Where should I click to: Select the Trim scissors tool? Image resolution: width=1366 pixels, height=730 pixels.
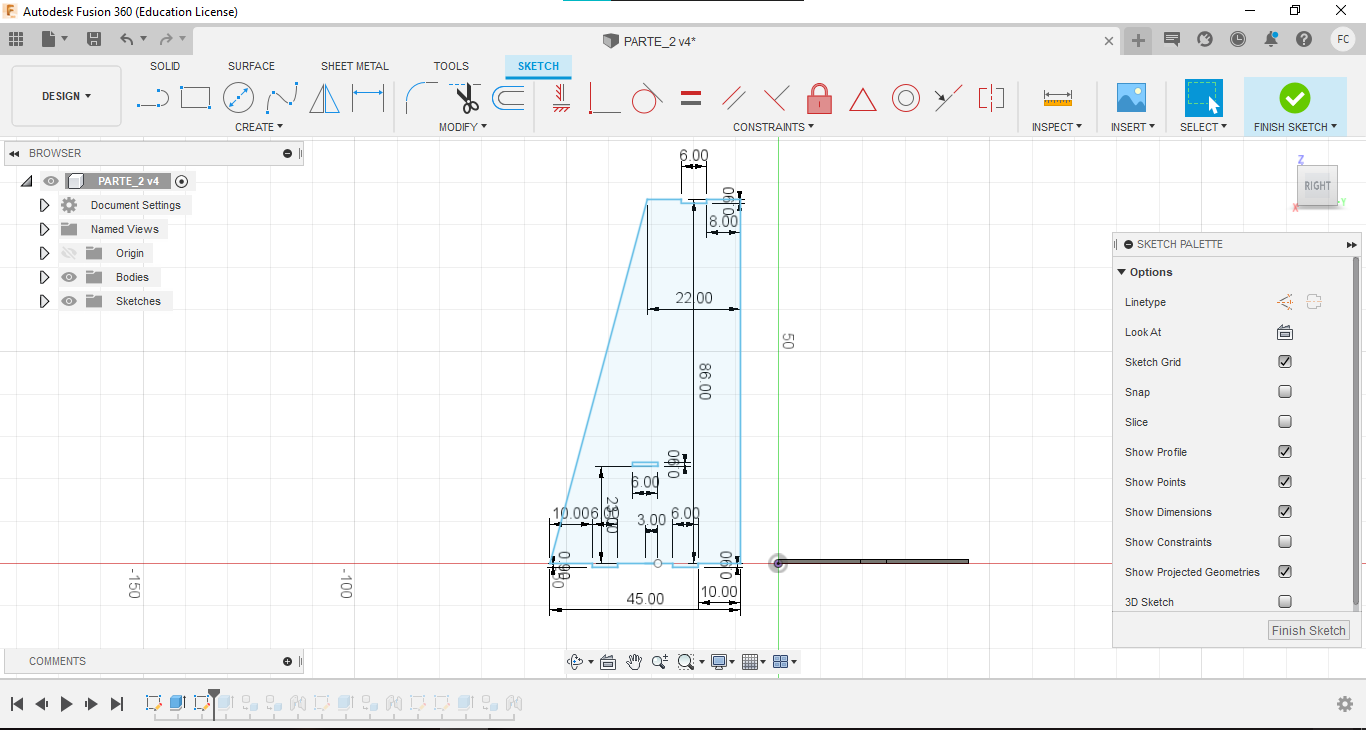coord(465,98)
